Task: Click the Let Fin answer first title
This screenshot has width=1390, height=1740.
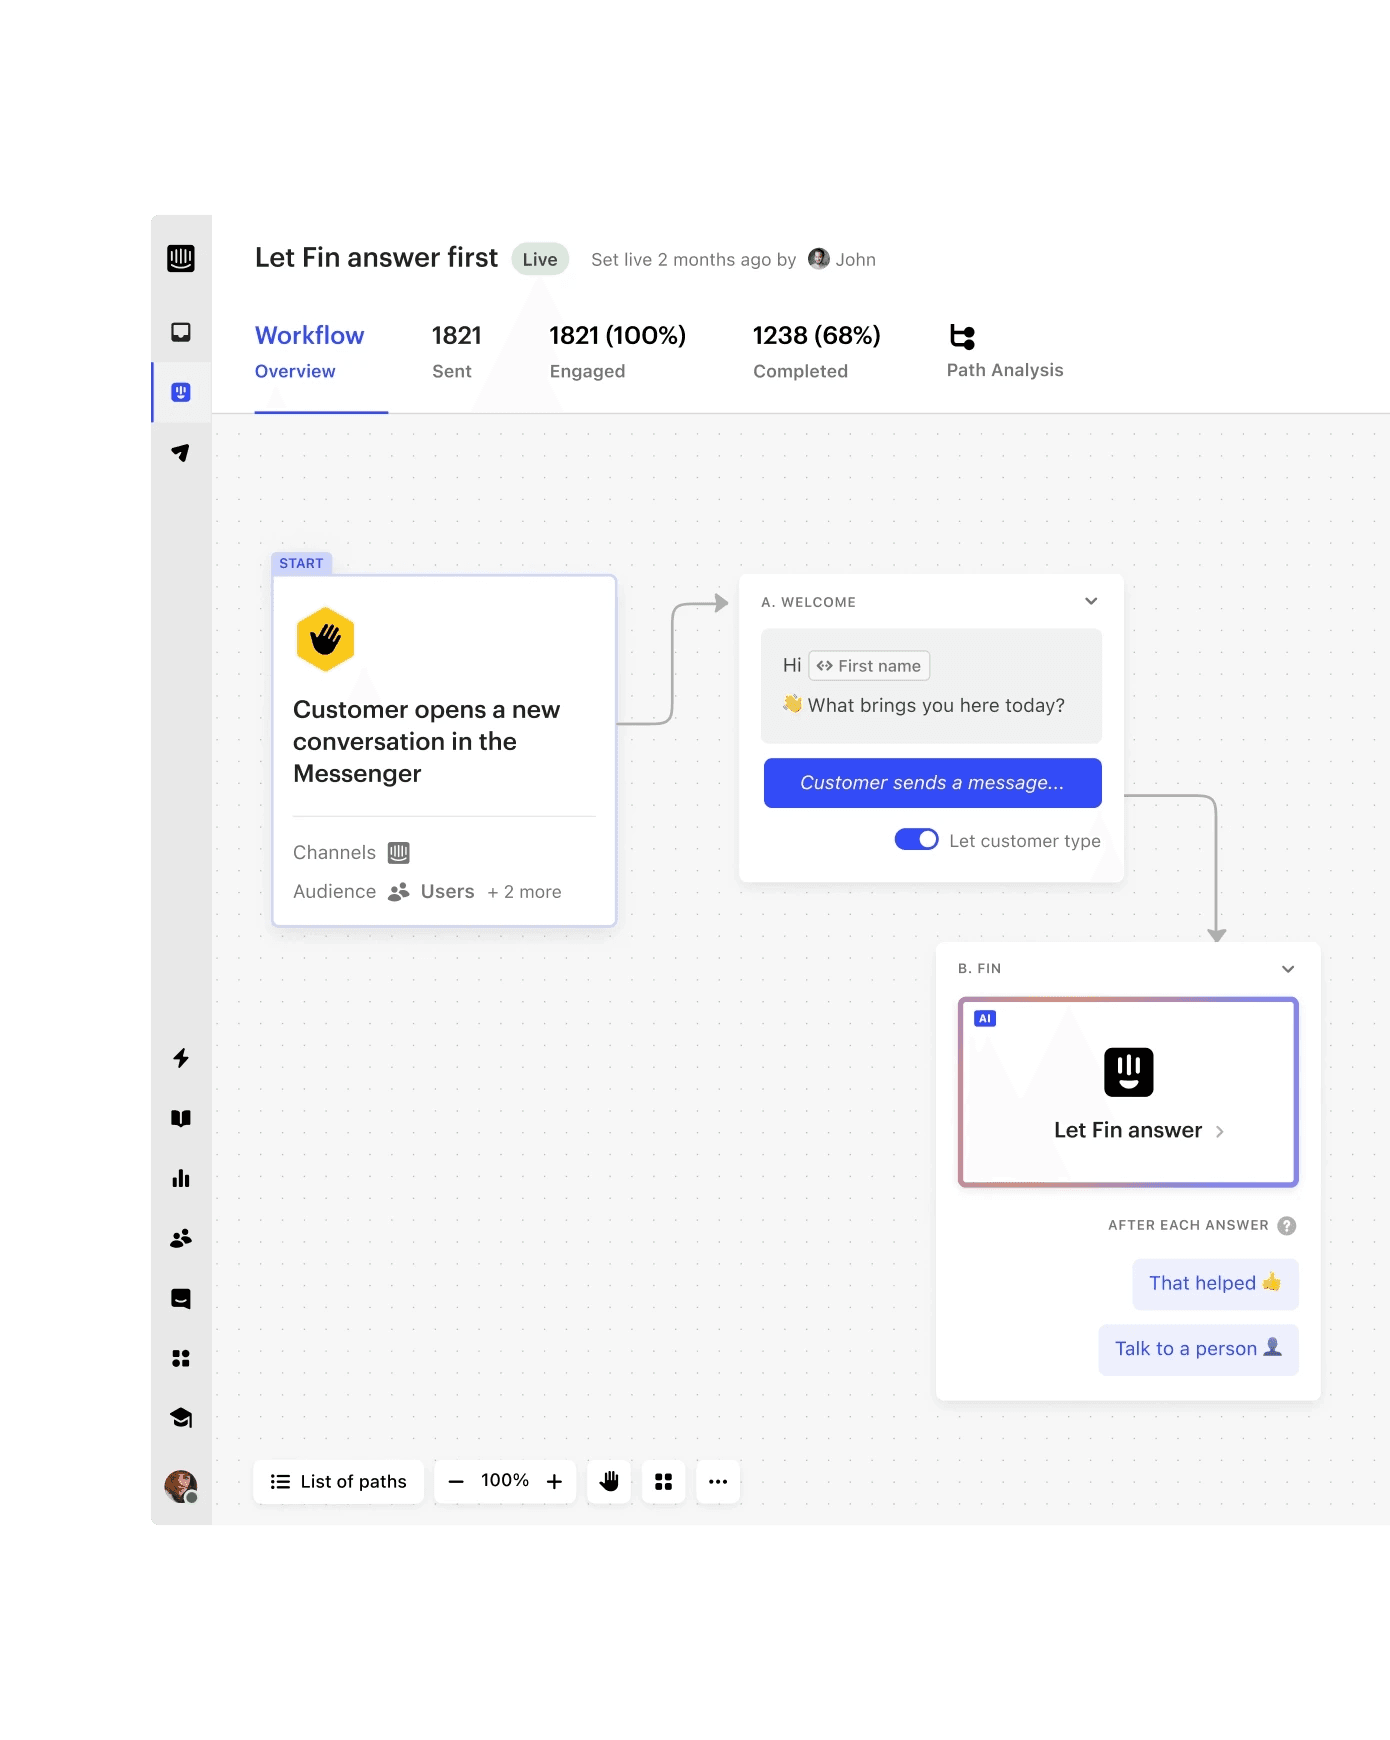Action: tap(376, 258)
